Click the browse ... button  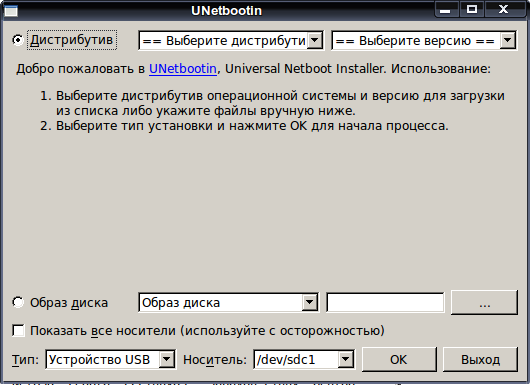coord(484,303)
